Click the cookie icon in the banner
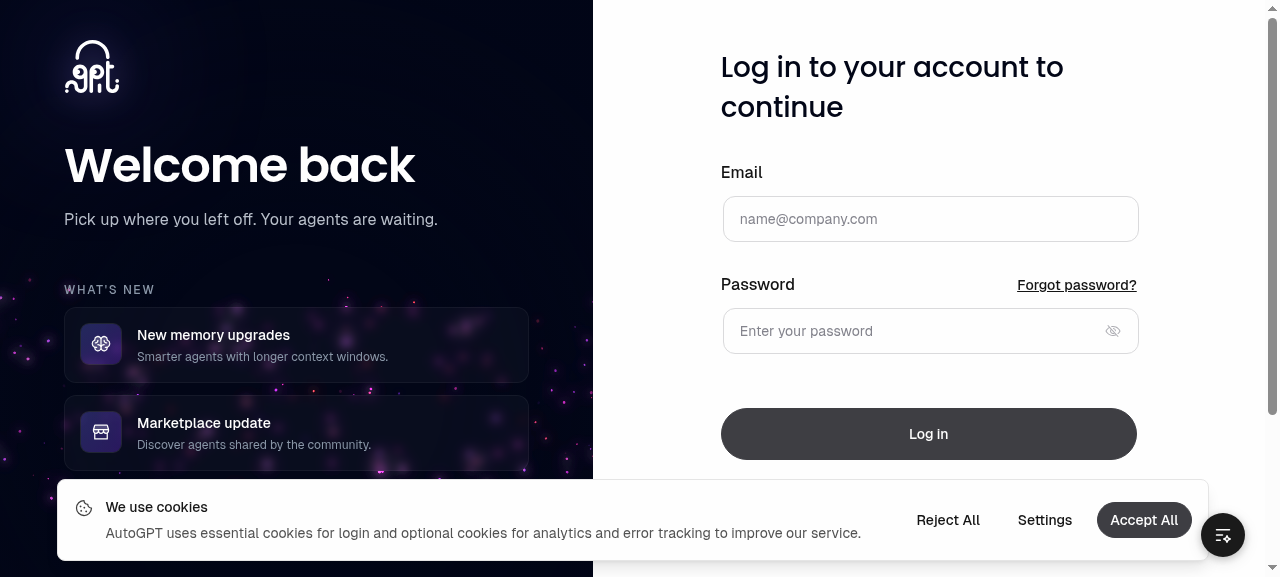Image resolution: width=1280 pixels, height=577 pixels. (x=84, y=508)
